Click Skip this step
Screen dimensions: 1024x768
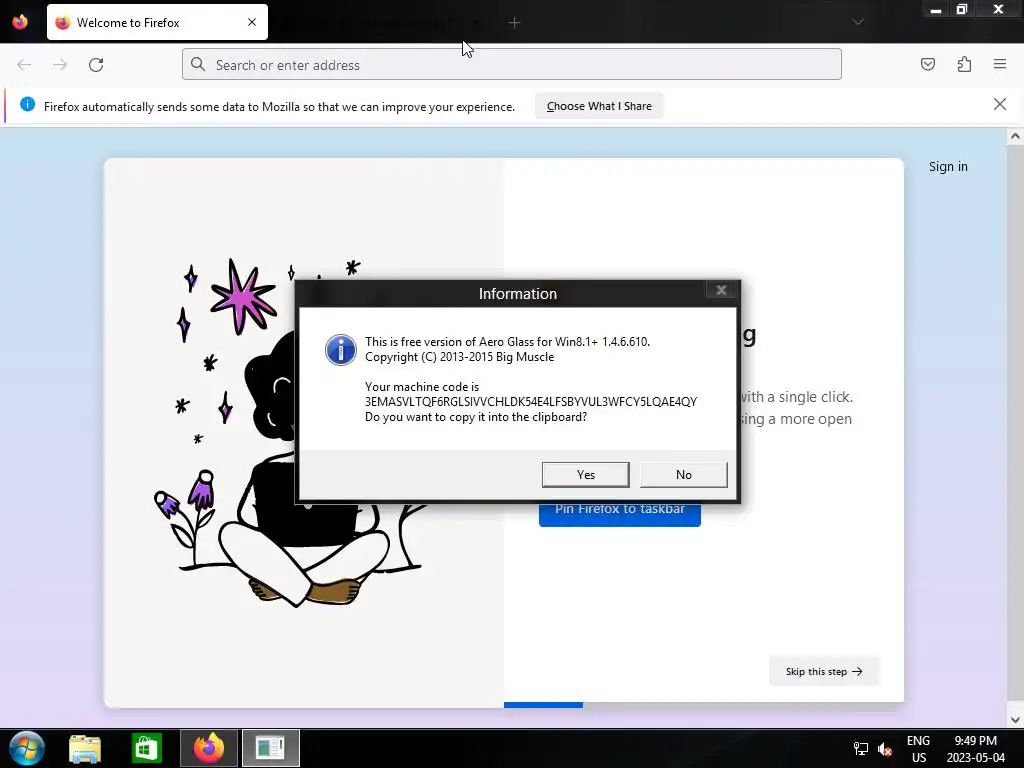click(824, 671)
